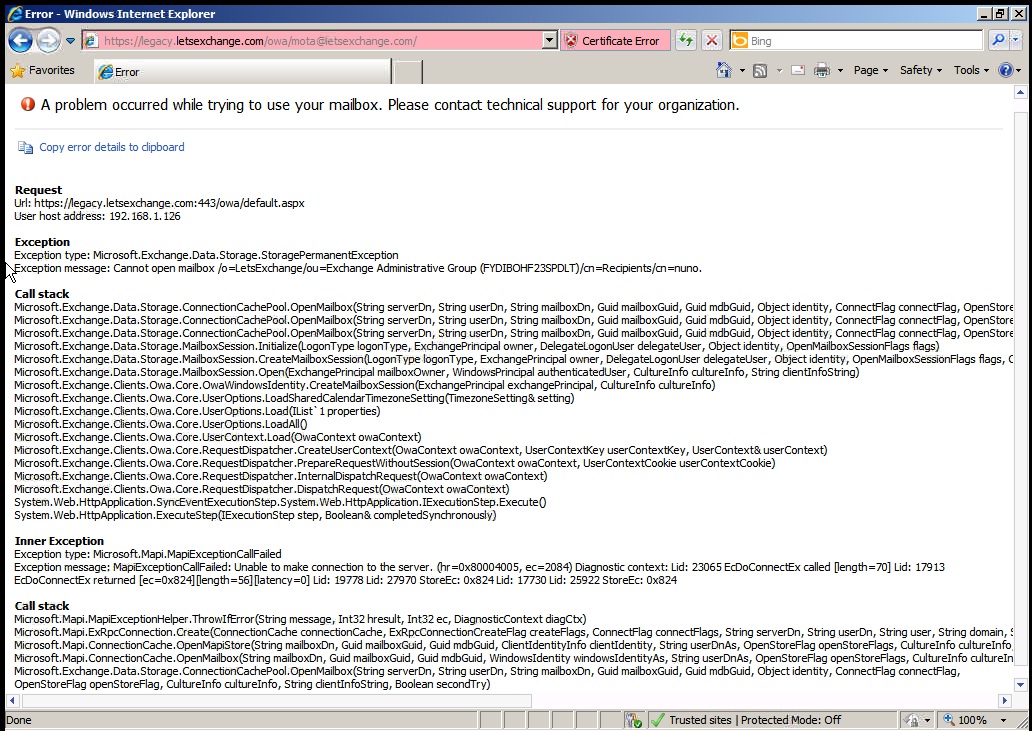Click the User host address 192.168.1.126 line
The image size is (1032, 731).
[x=97, y=216]
